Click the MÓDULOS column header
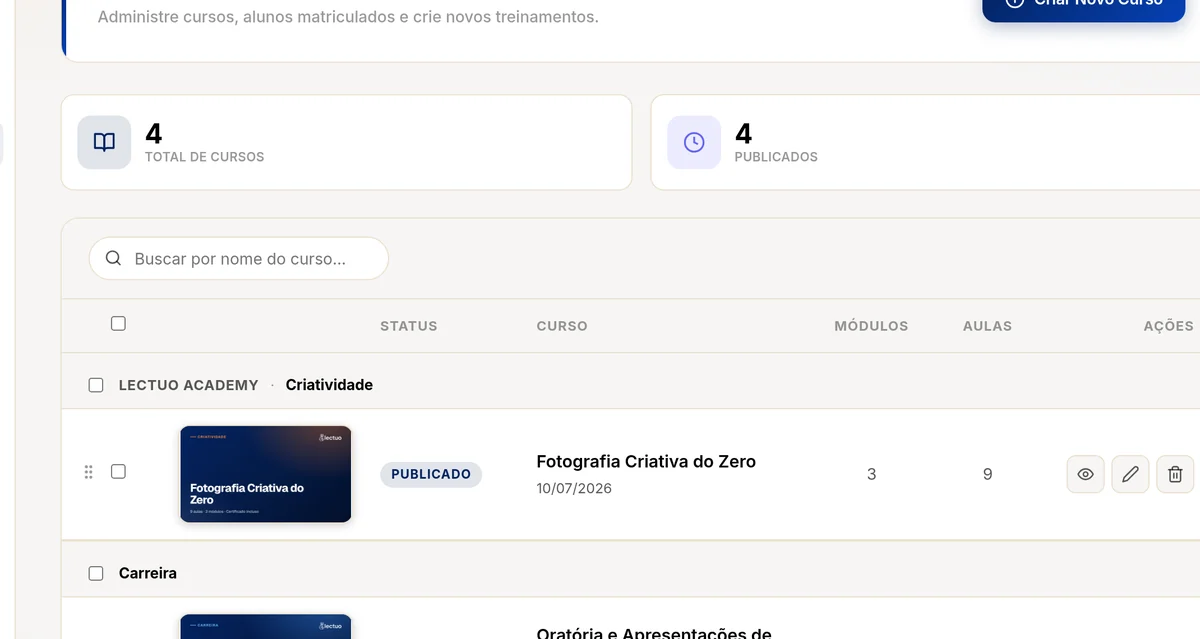The width and height of the screenshot is (1200, 639). point(871,326)
